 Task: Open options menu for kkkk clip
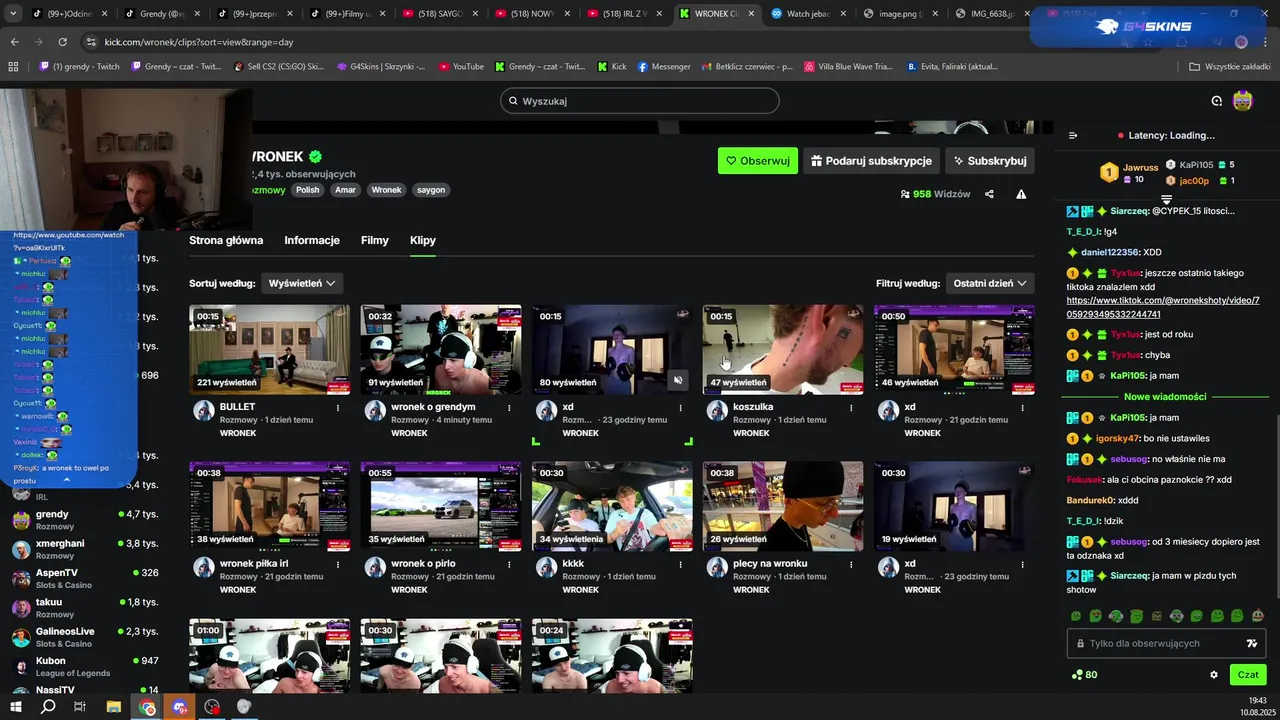pos(680,564)
